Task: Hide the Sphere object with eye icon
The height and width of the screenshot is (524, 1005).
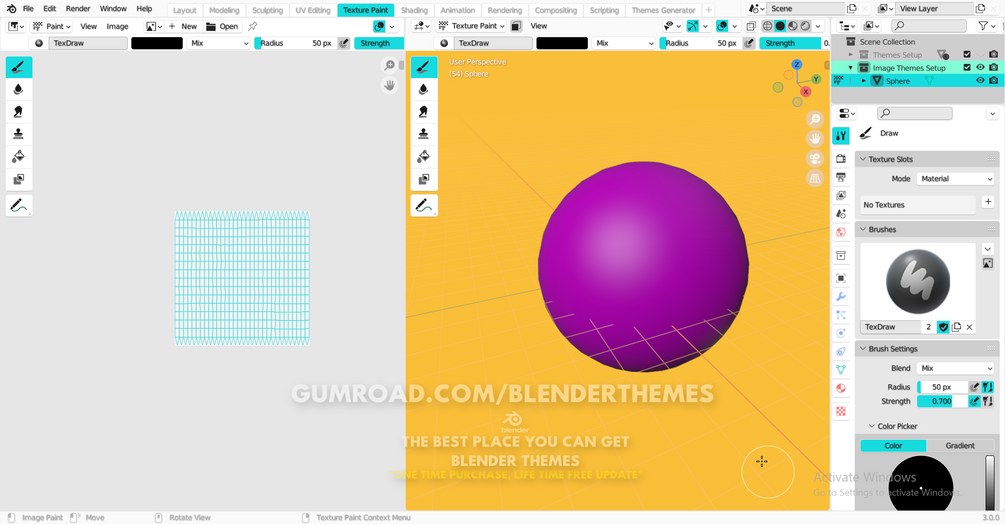Action: coord(980,81)
